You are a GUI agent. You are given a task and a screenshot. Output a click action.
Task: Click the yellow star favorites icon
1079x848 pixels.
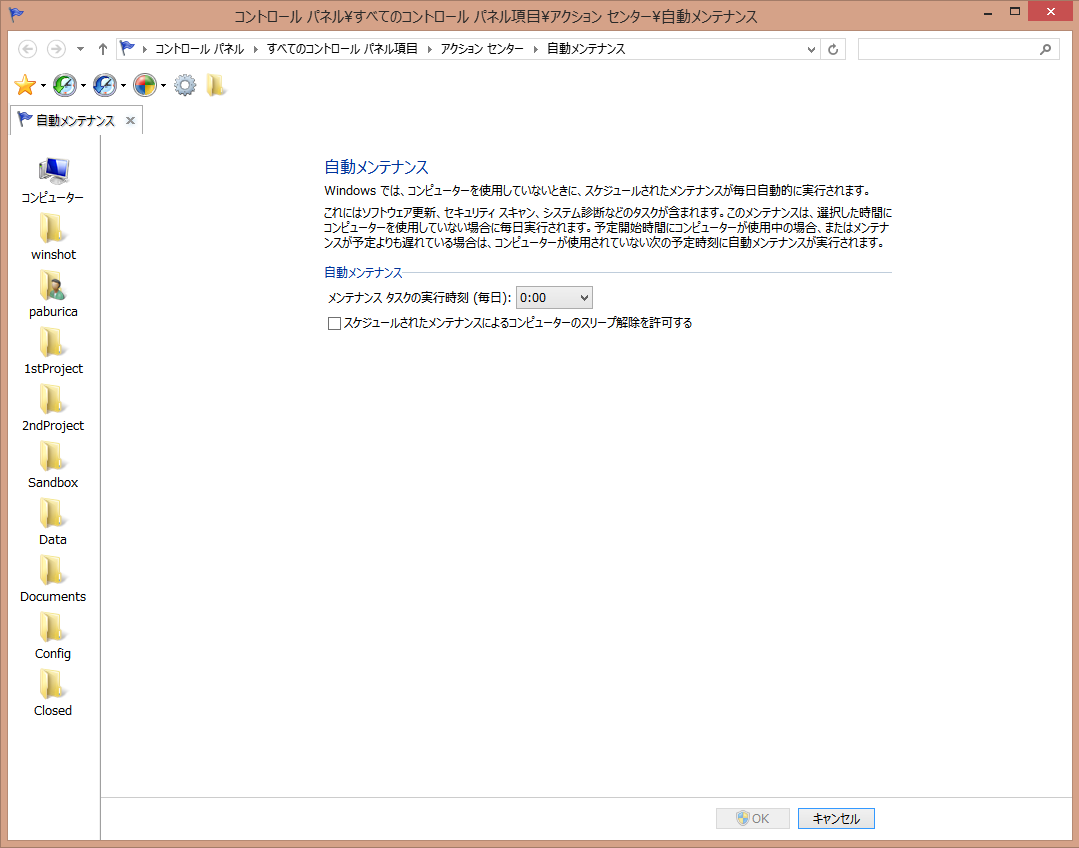pyautogui.click(x=25, y=86)
